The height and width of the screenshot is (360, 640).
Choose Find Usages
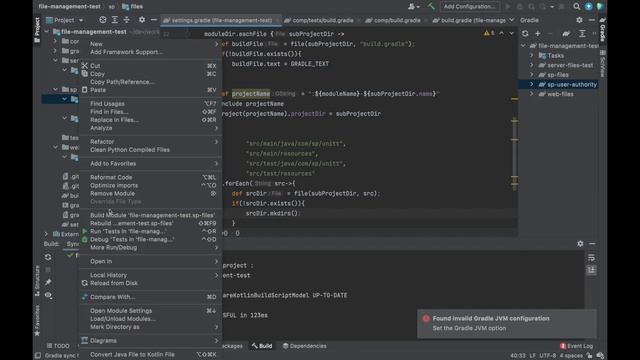[x=150, y=104]
